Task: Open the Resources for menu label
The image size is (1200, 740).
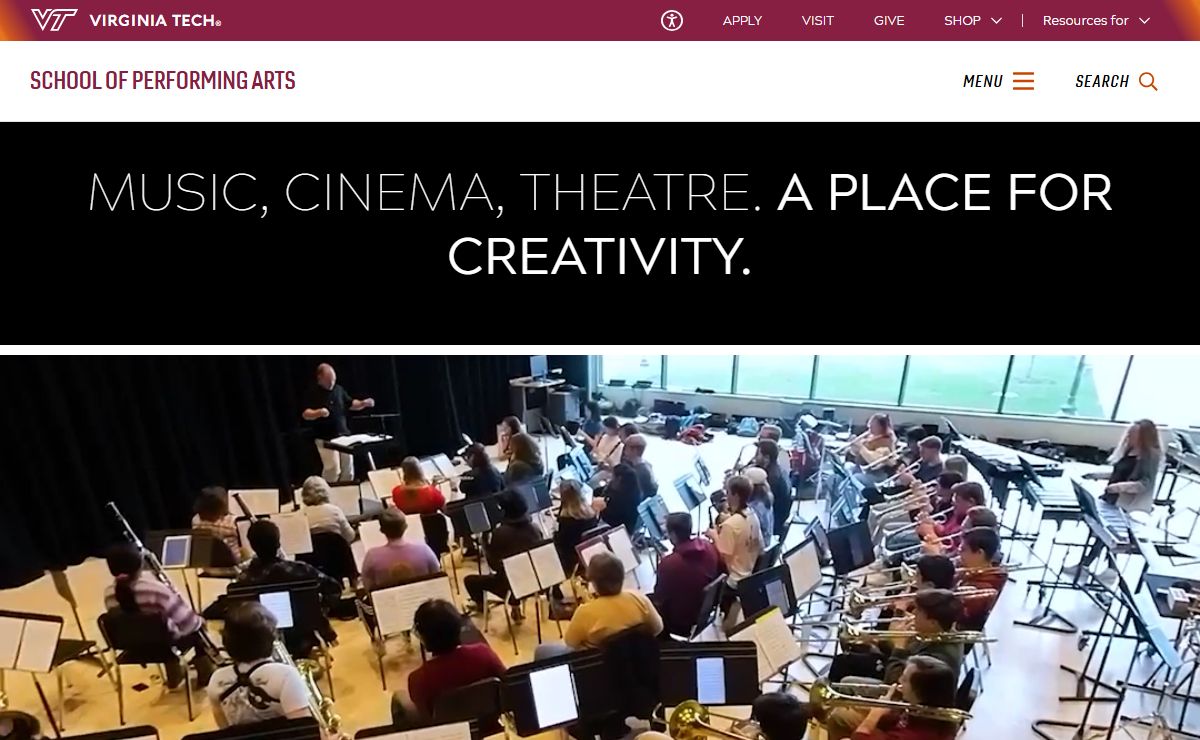Action: [x=1085, y=21]
